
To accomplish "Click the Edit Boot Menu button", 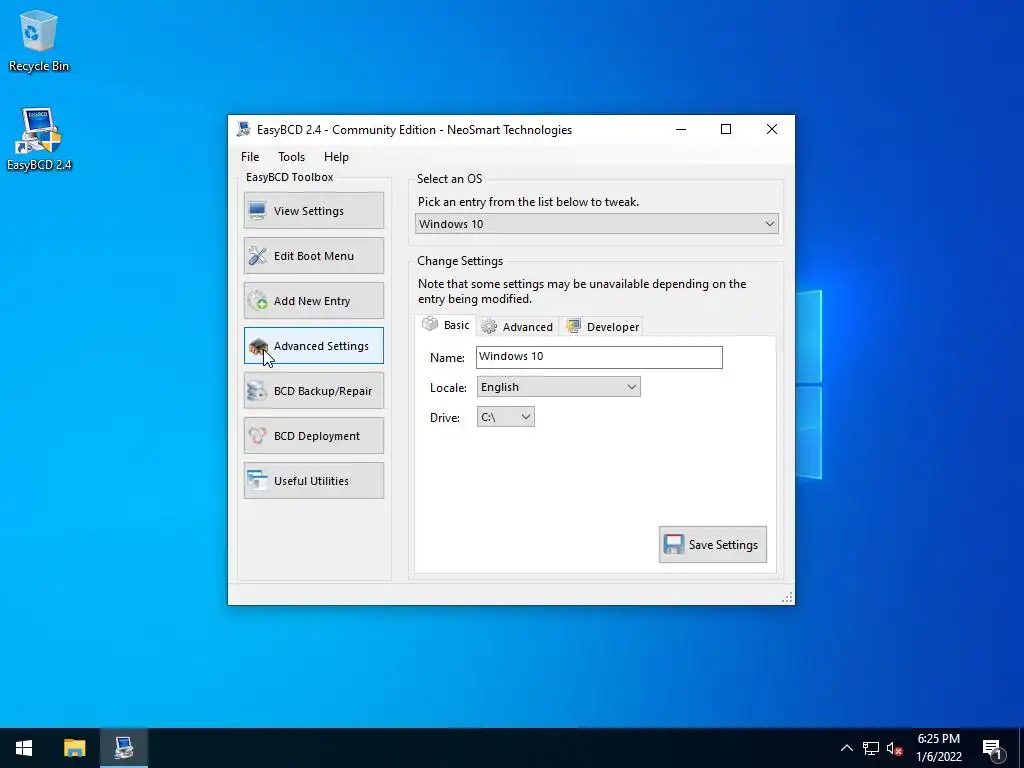I will pyautogui.click(x=313, y=255).
